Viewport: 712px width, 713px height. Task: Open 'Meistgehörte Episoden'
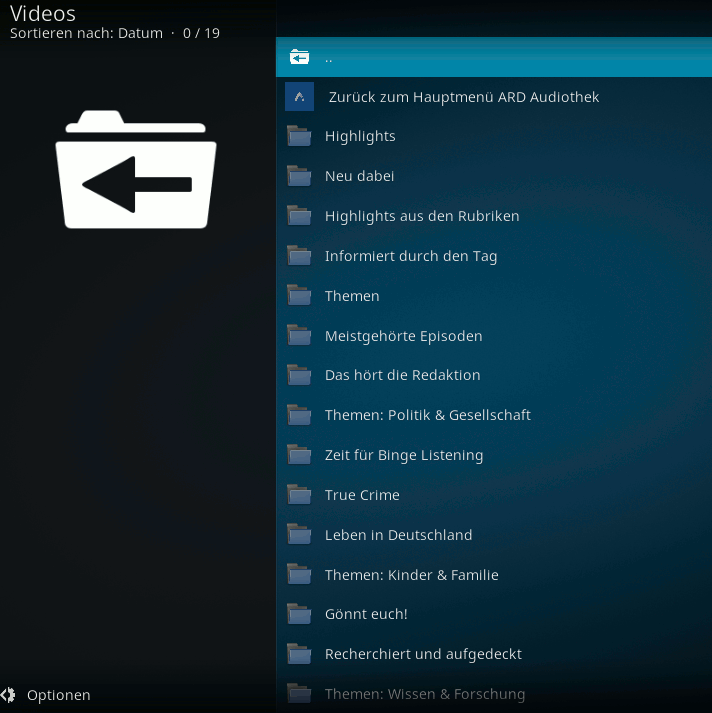pos(403,336)
